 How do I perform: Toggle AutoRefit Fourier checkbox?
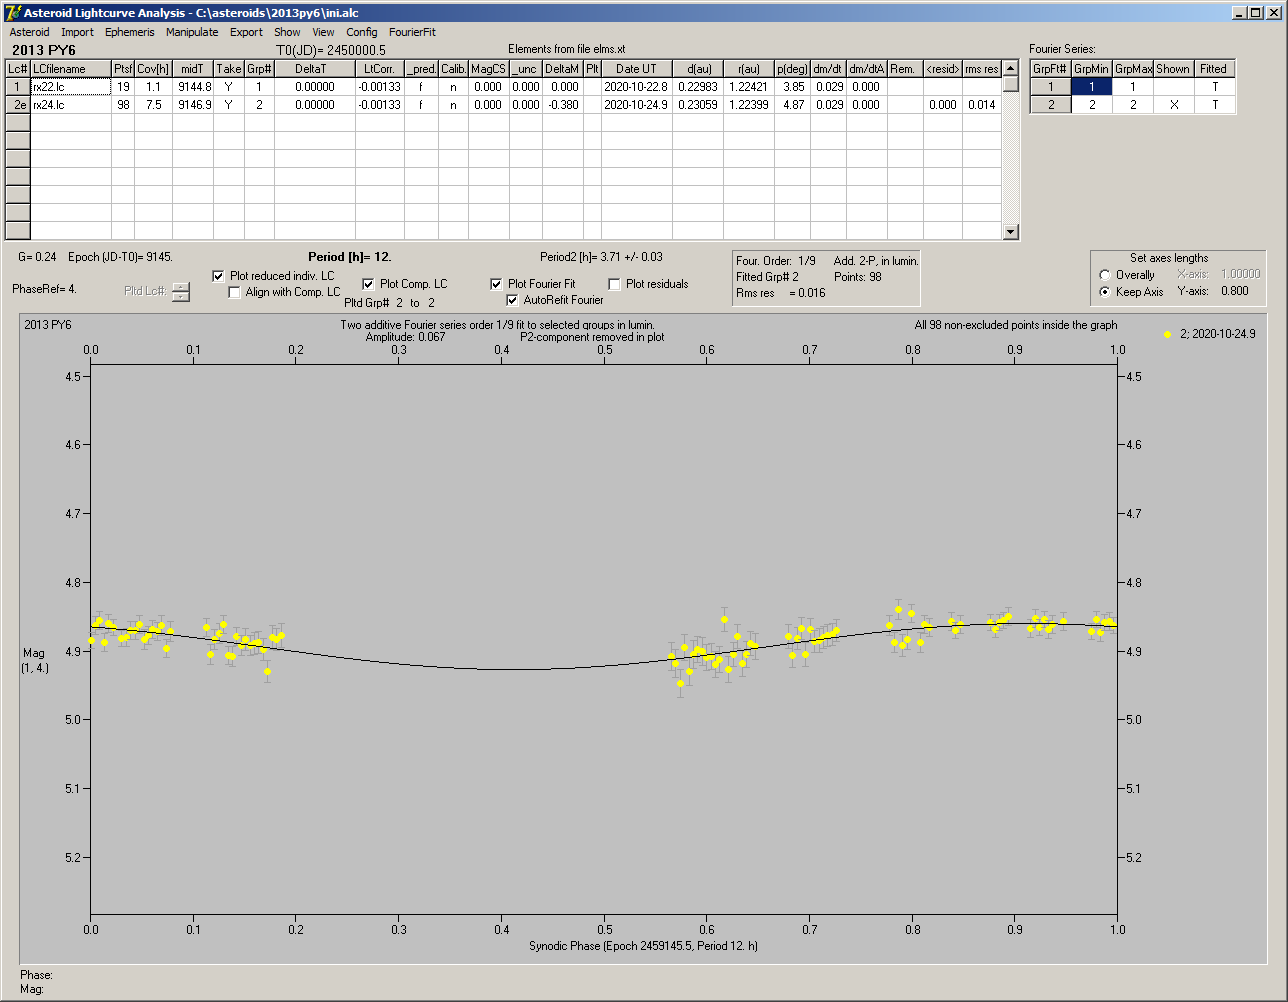(512, 300)
